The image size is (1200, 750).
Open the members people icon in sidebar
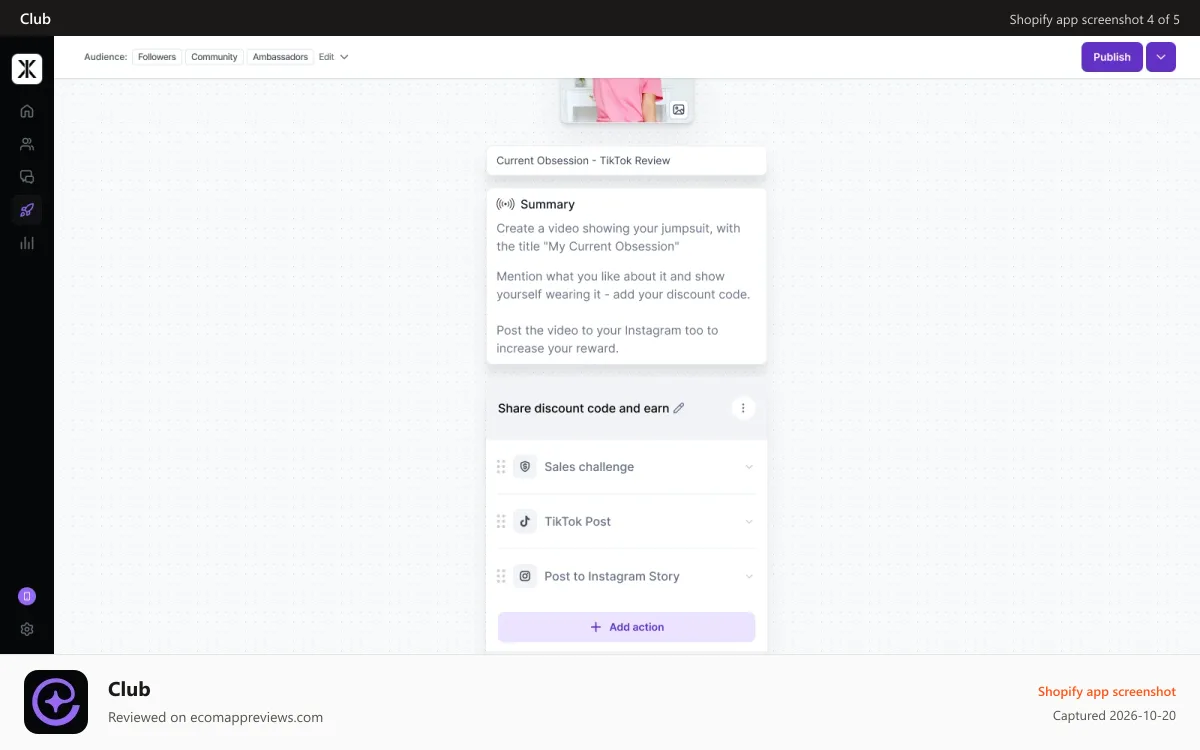coord(27,144)
